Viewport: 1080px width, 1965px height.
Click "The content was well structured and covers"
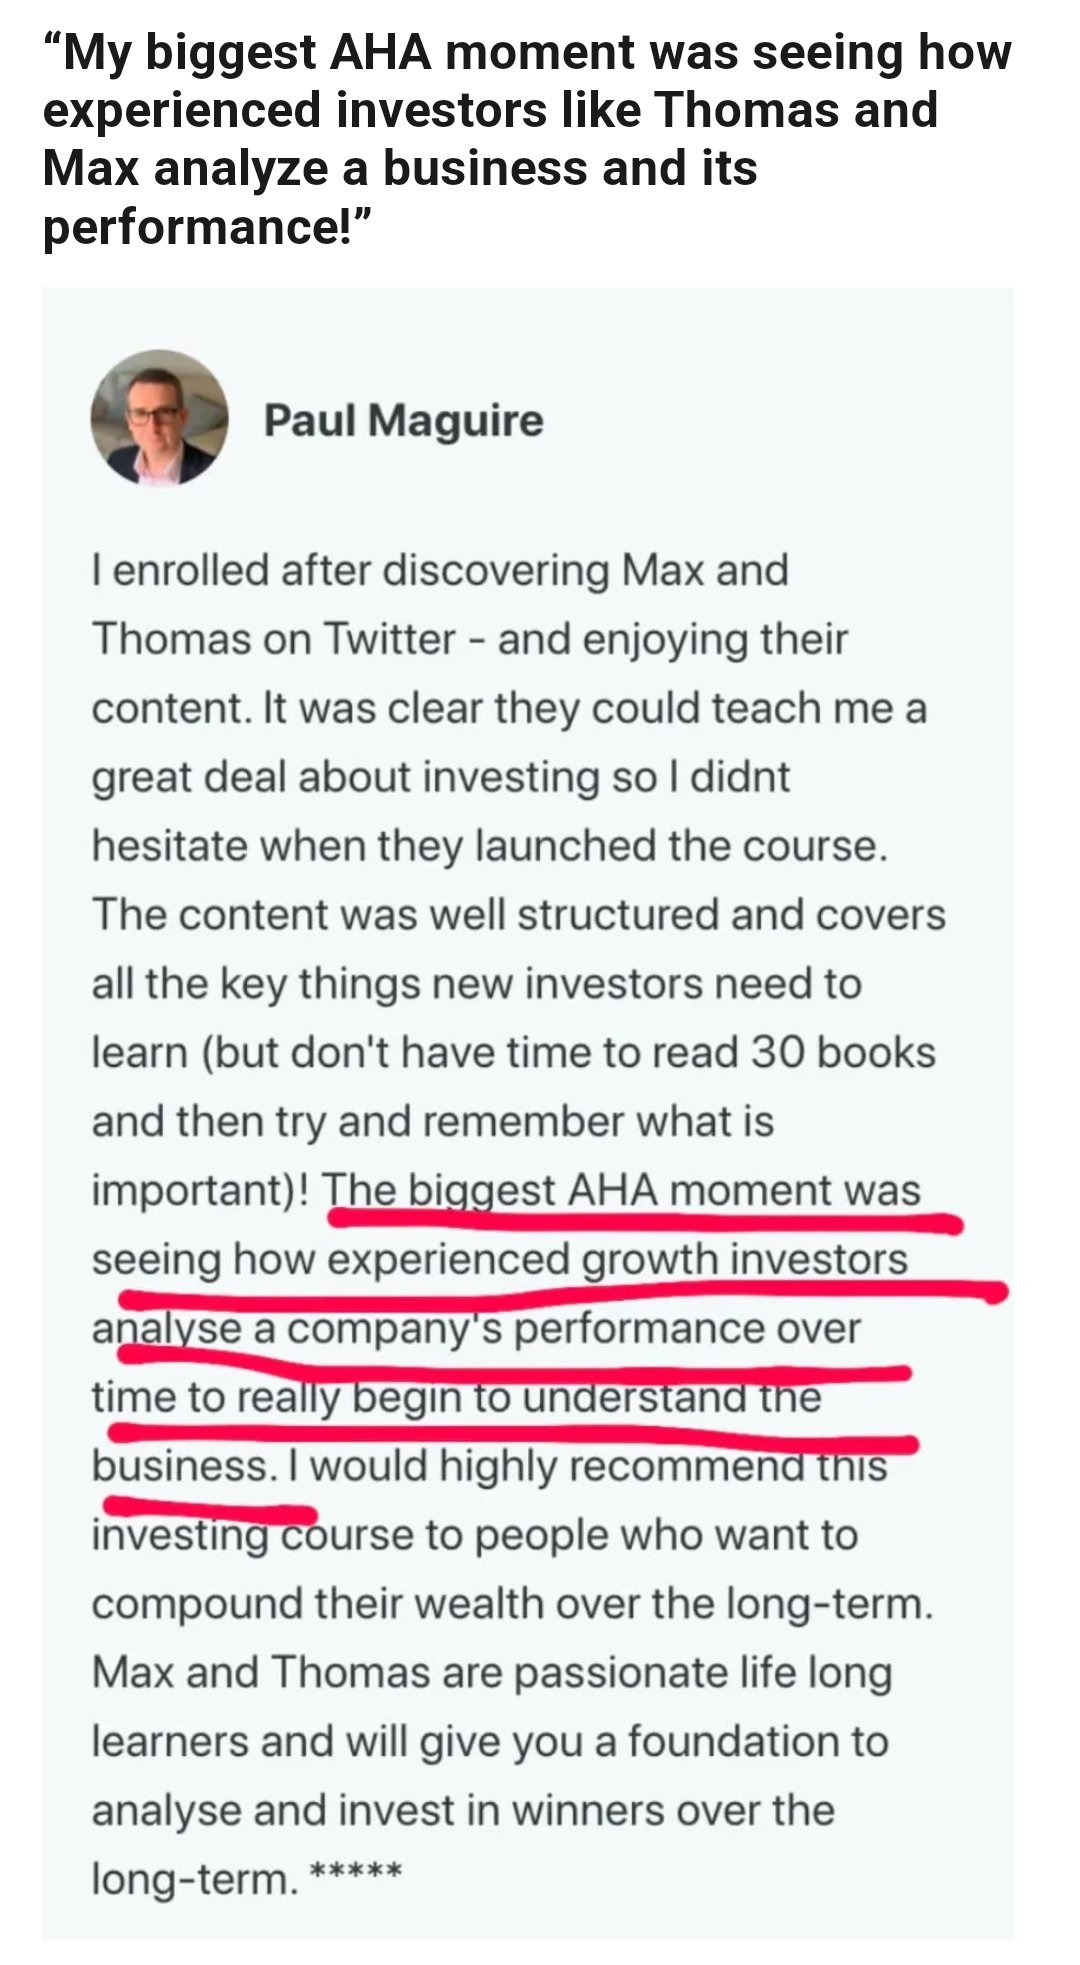tap(518, 915)
